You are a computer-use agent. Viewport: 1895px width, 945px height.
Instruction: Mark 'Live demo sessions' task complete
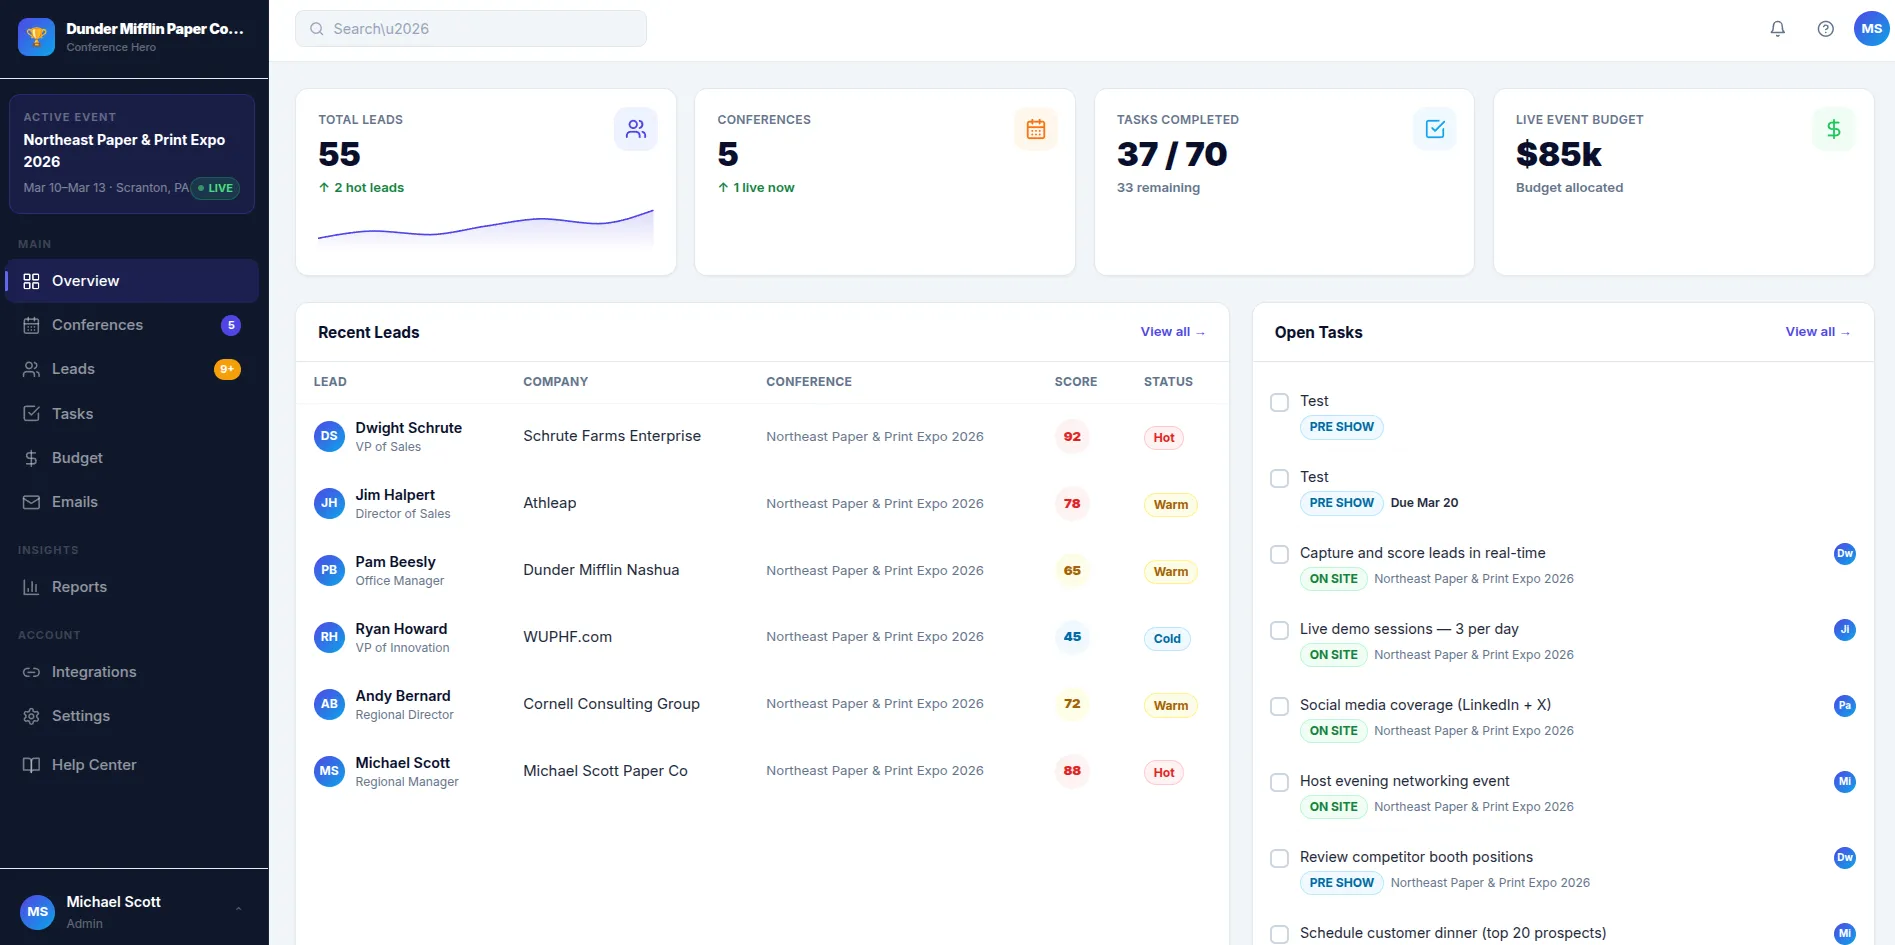[x=1278, y=630]
